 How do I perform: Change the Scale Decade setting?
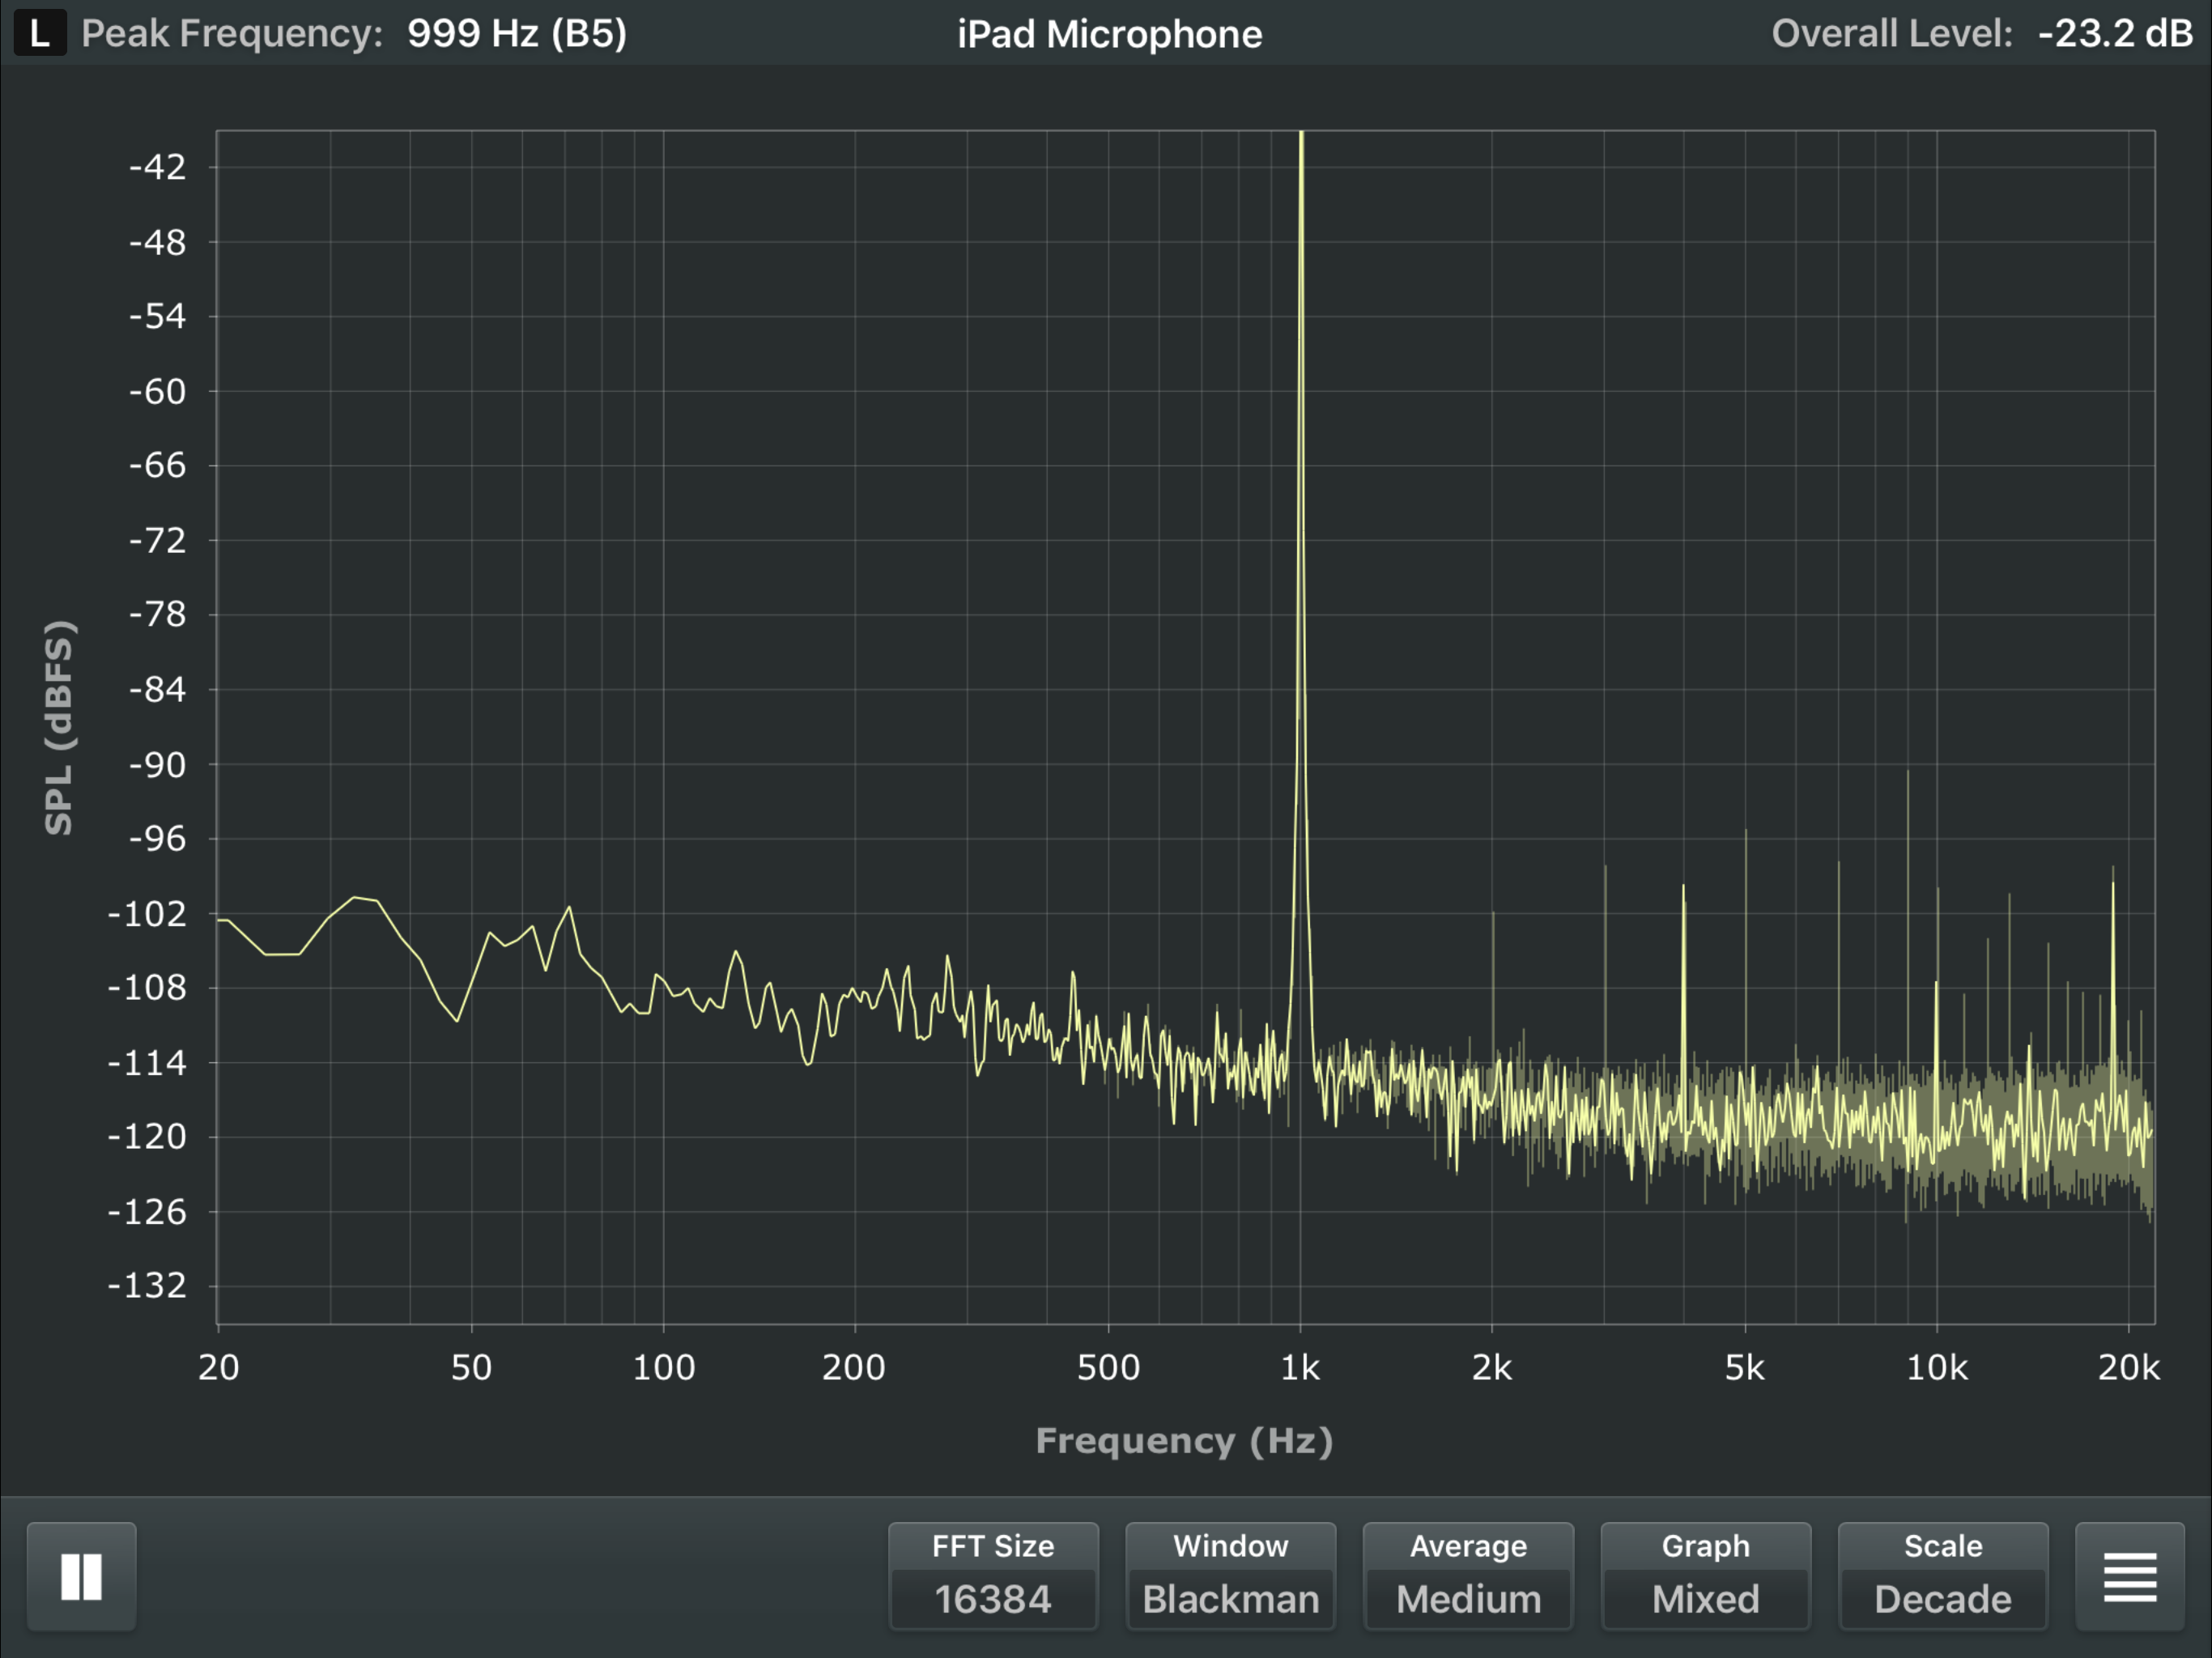[1942, 1576]
